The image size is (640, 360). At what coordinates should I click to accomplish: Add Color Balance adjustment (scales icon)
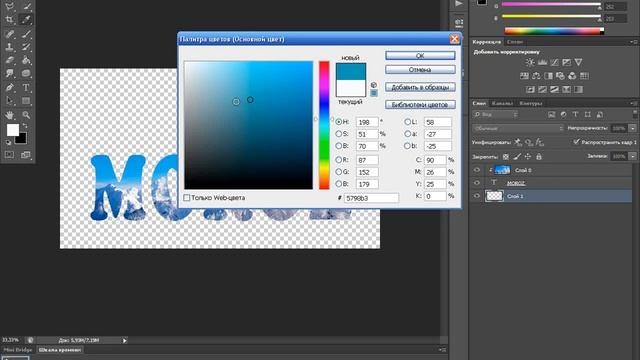[536, 76]
